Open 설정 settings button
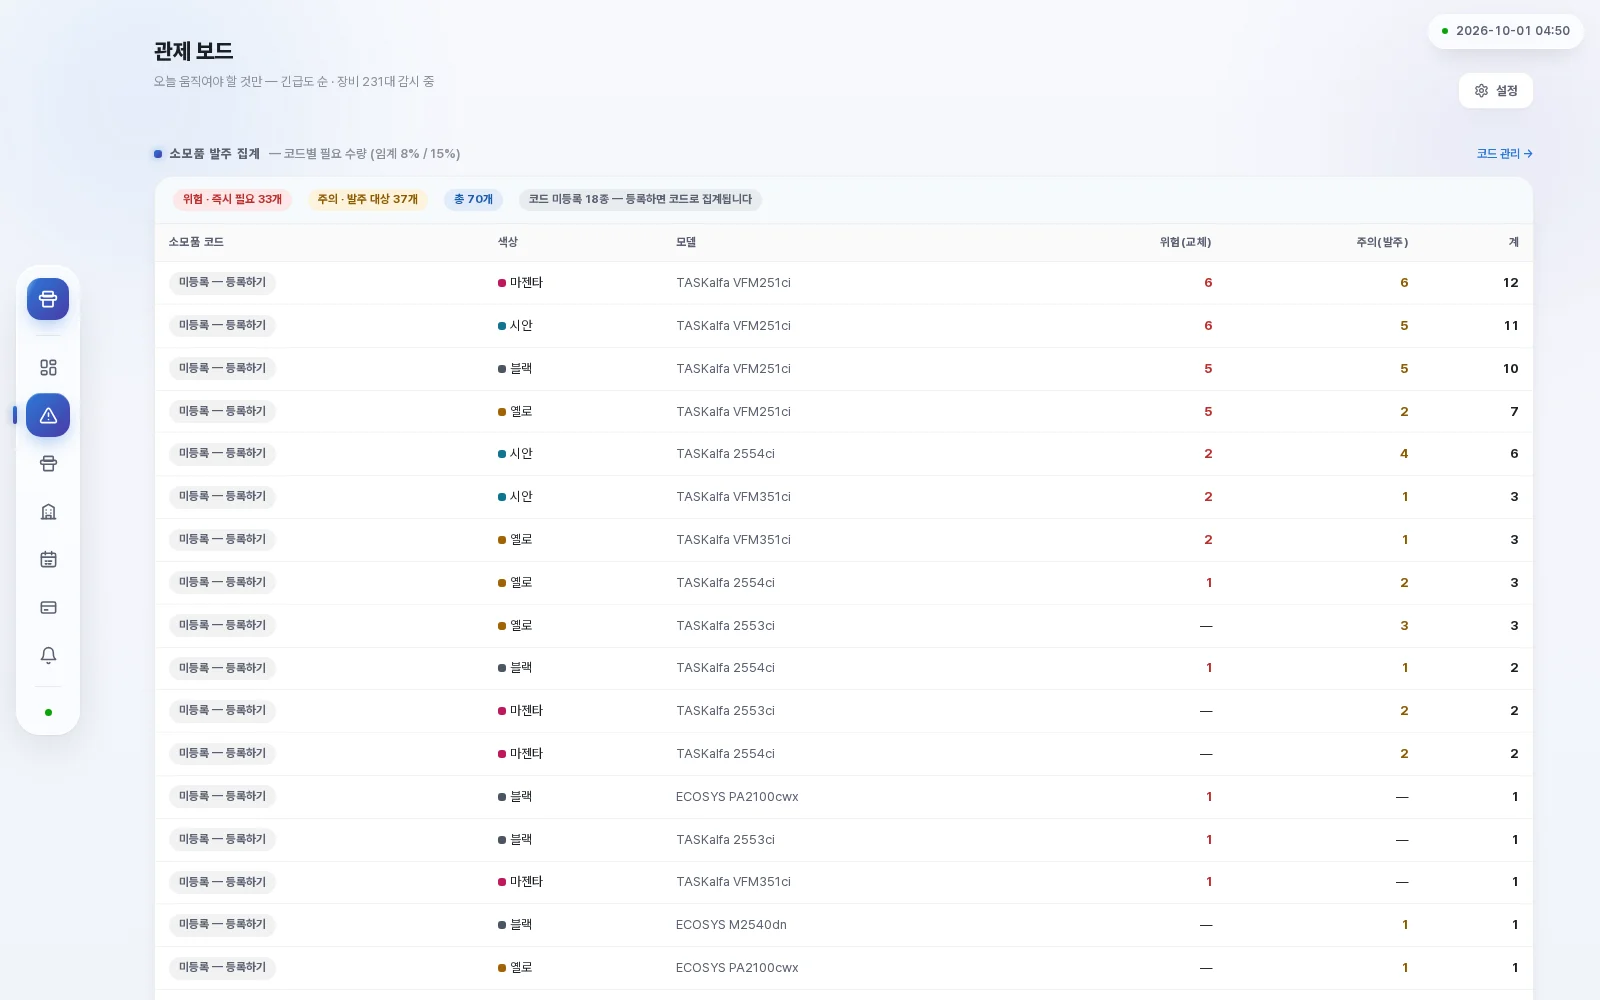The image size is (1600, 1000). [1495, 90]
